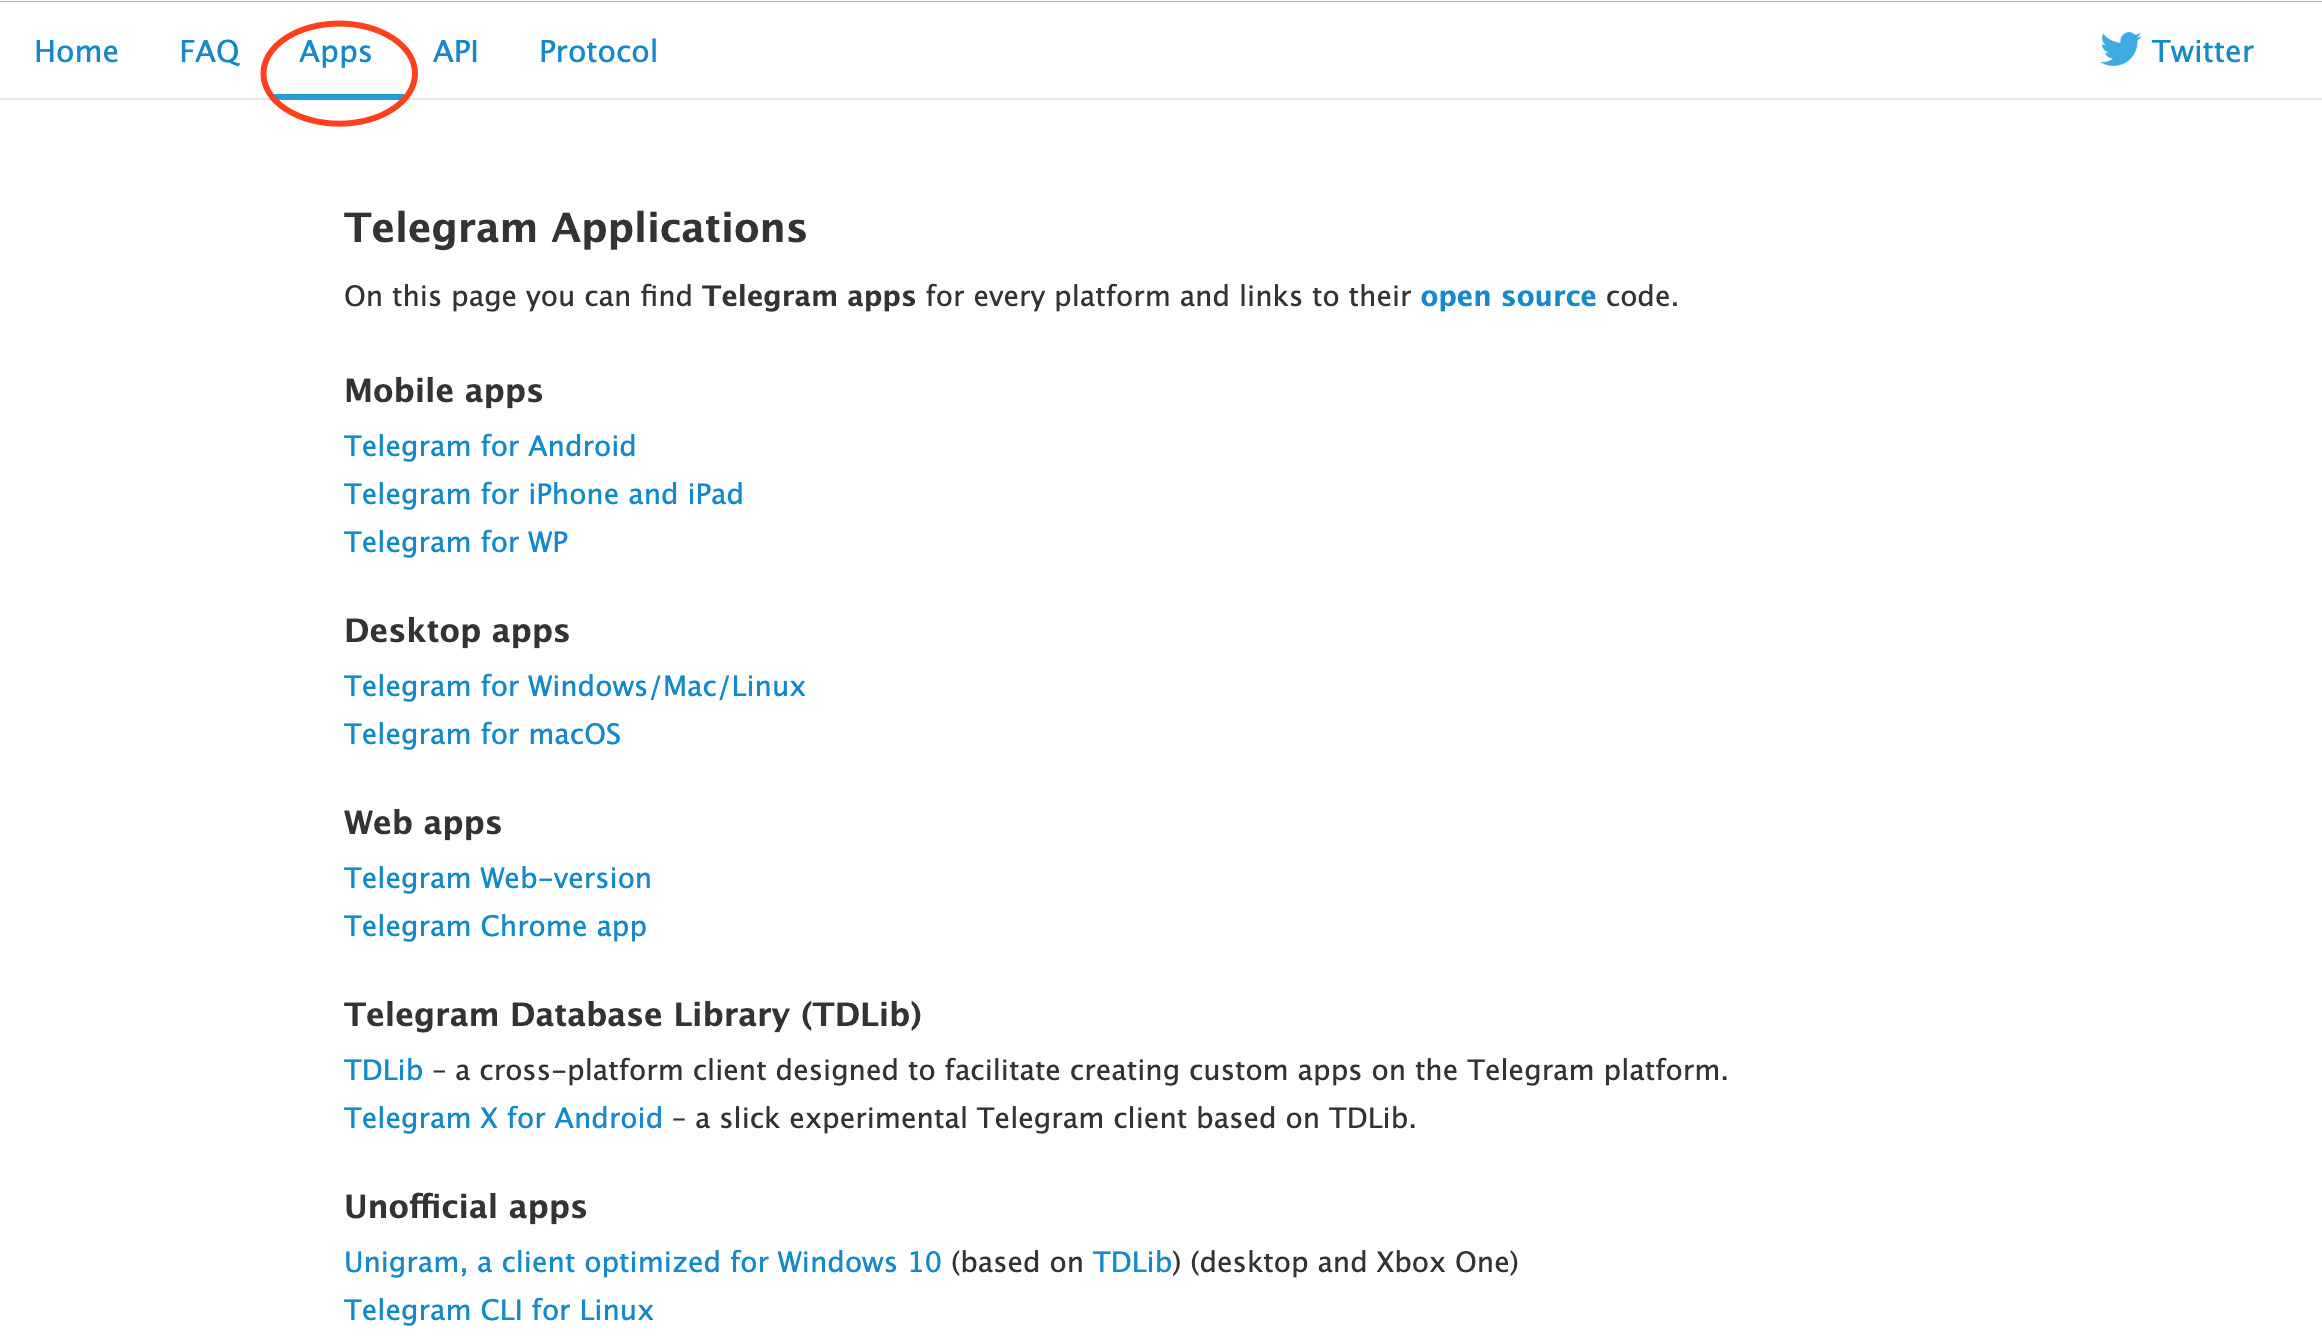
Task: Open Telegram for Windows/Mac/Linux
Action: click(574, 686)
